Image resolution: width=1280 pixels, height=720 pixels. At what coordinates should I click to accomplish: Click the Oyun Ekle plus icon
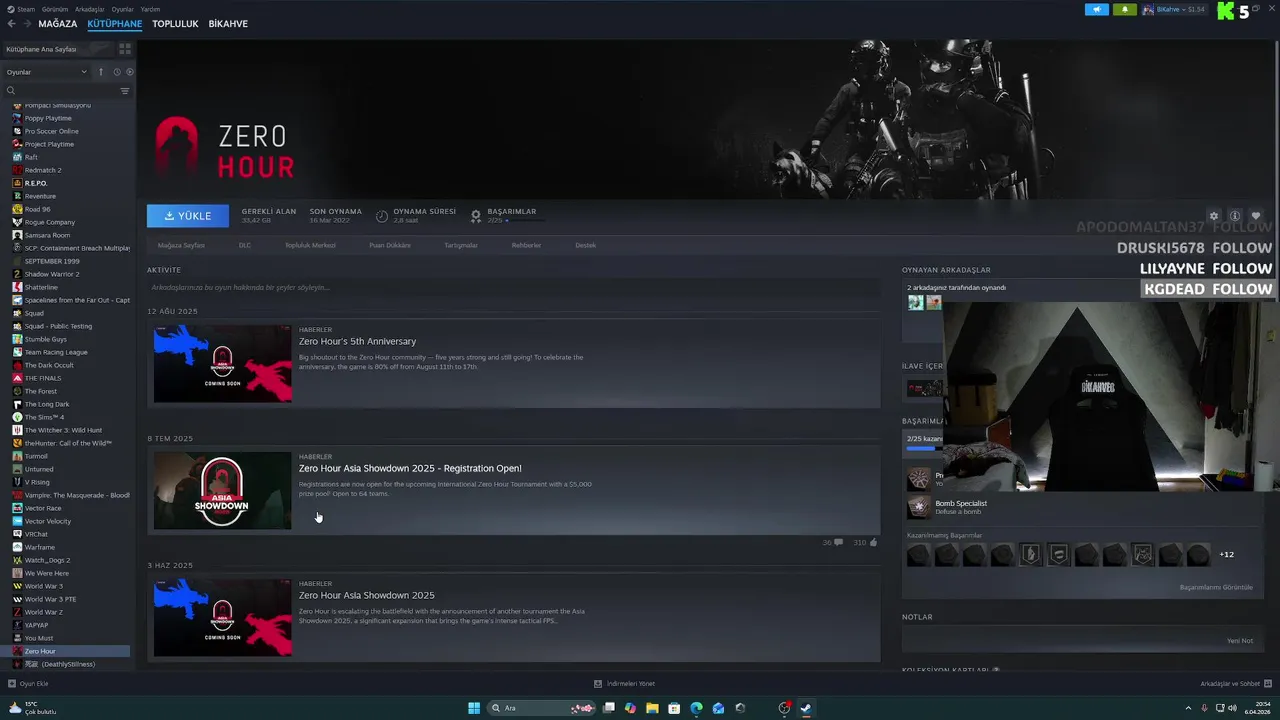(x=12, y=684)
